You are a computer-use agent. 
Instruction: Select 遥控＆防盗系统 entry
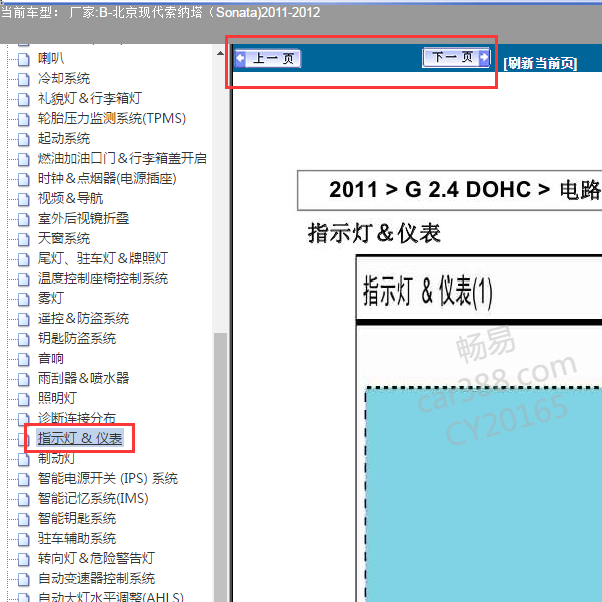[83, 318]
